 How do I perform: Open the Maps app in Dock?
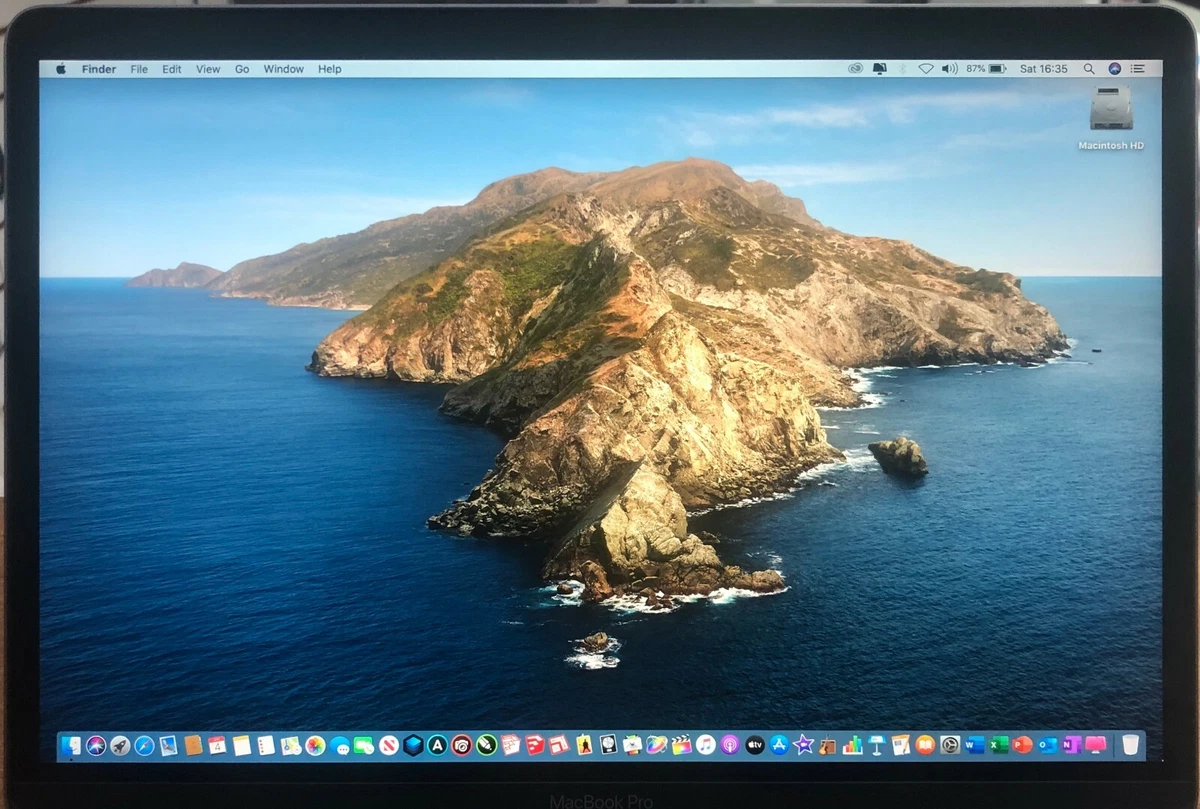coord(290,745)
